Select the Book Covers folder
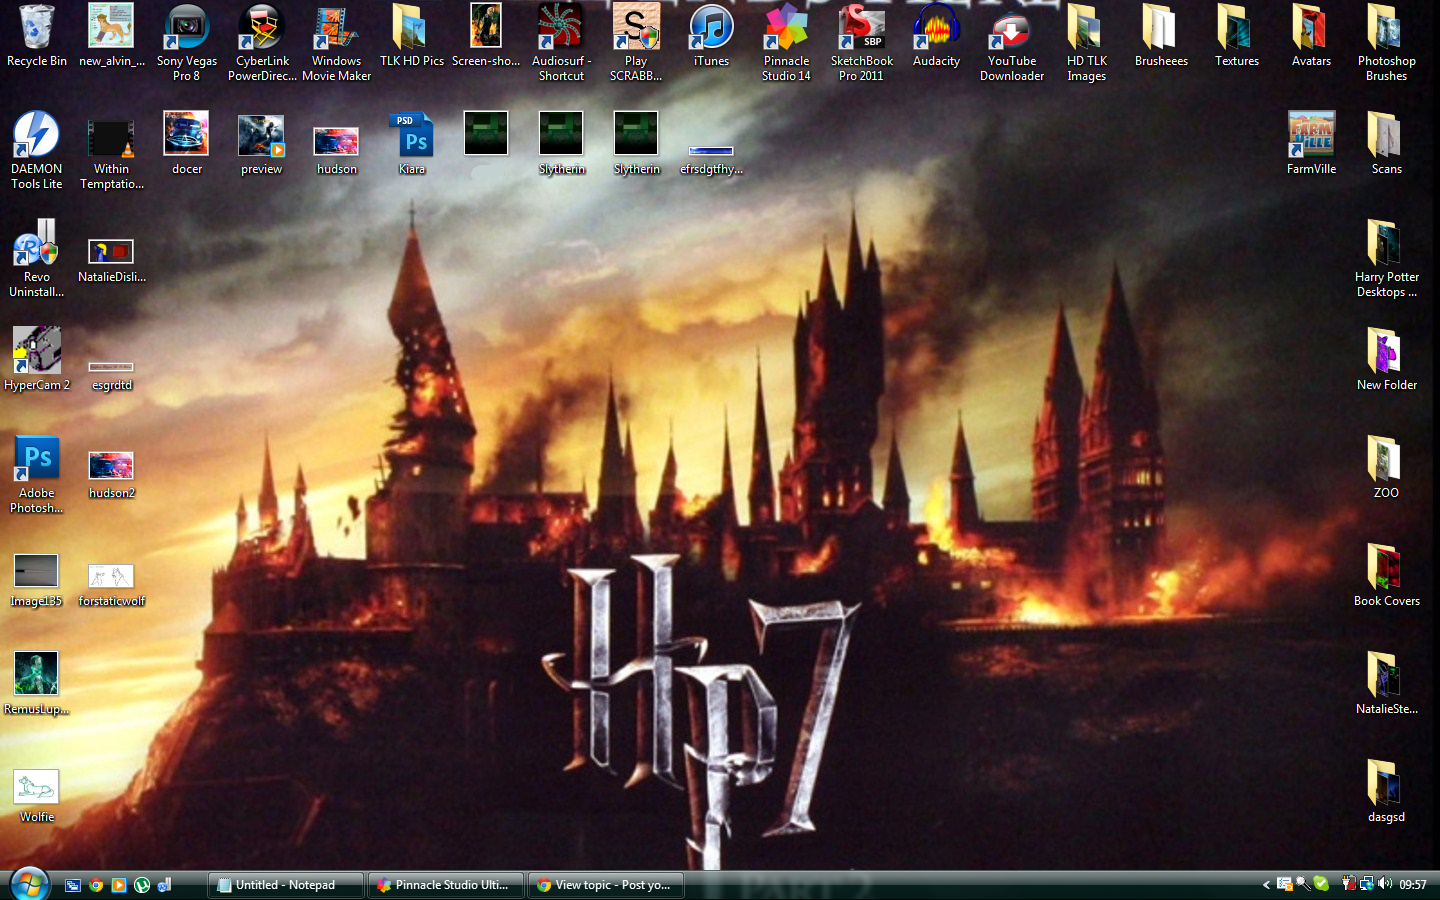 (x=1386, y=569)
